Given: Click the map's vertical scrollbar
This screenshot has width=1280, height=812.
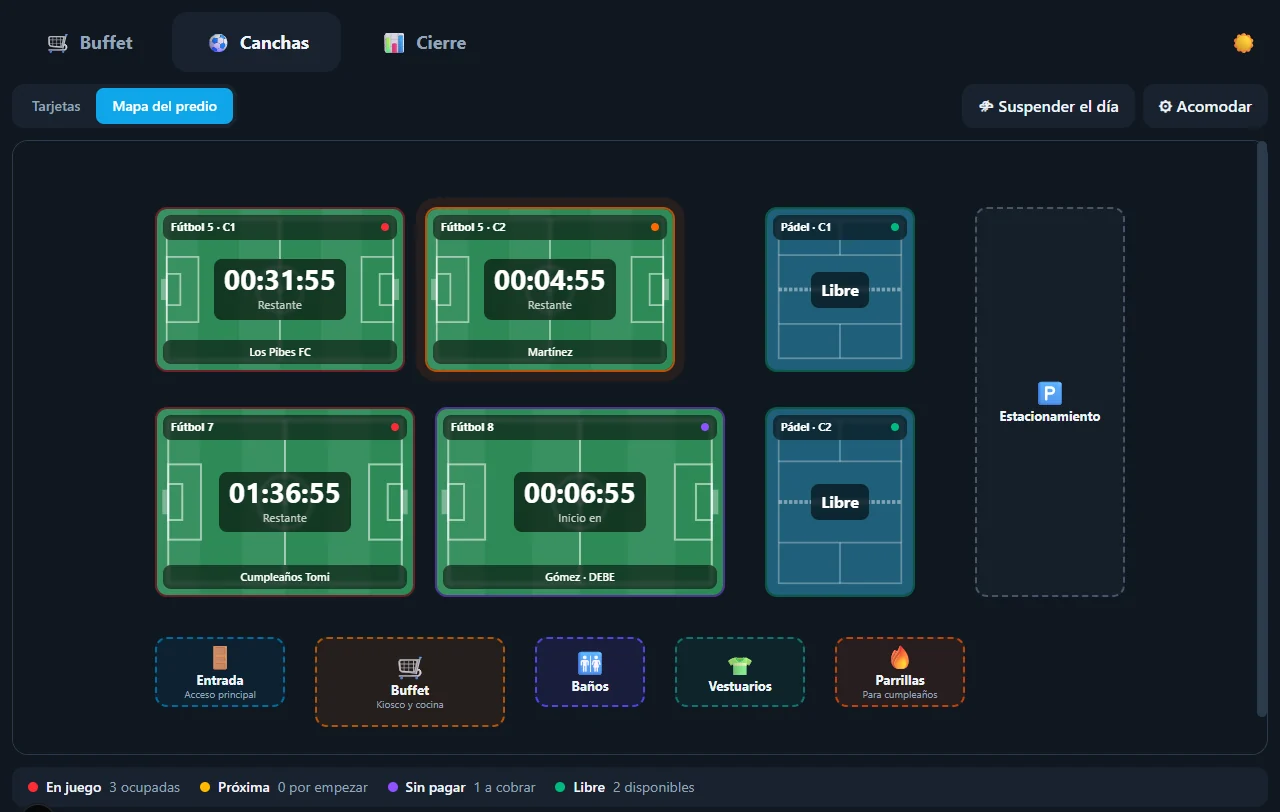Looking at the screenshot, I should click(1262, 430).
